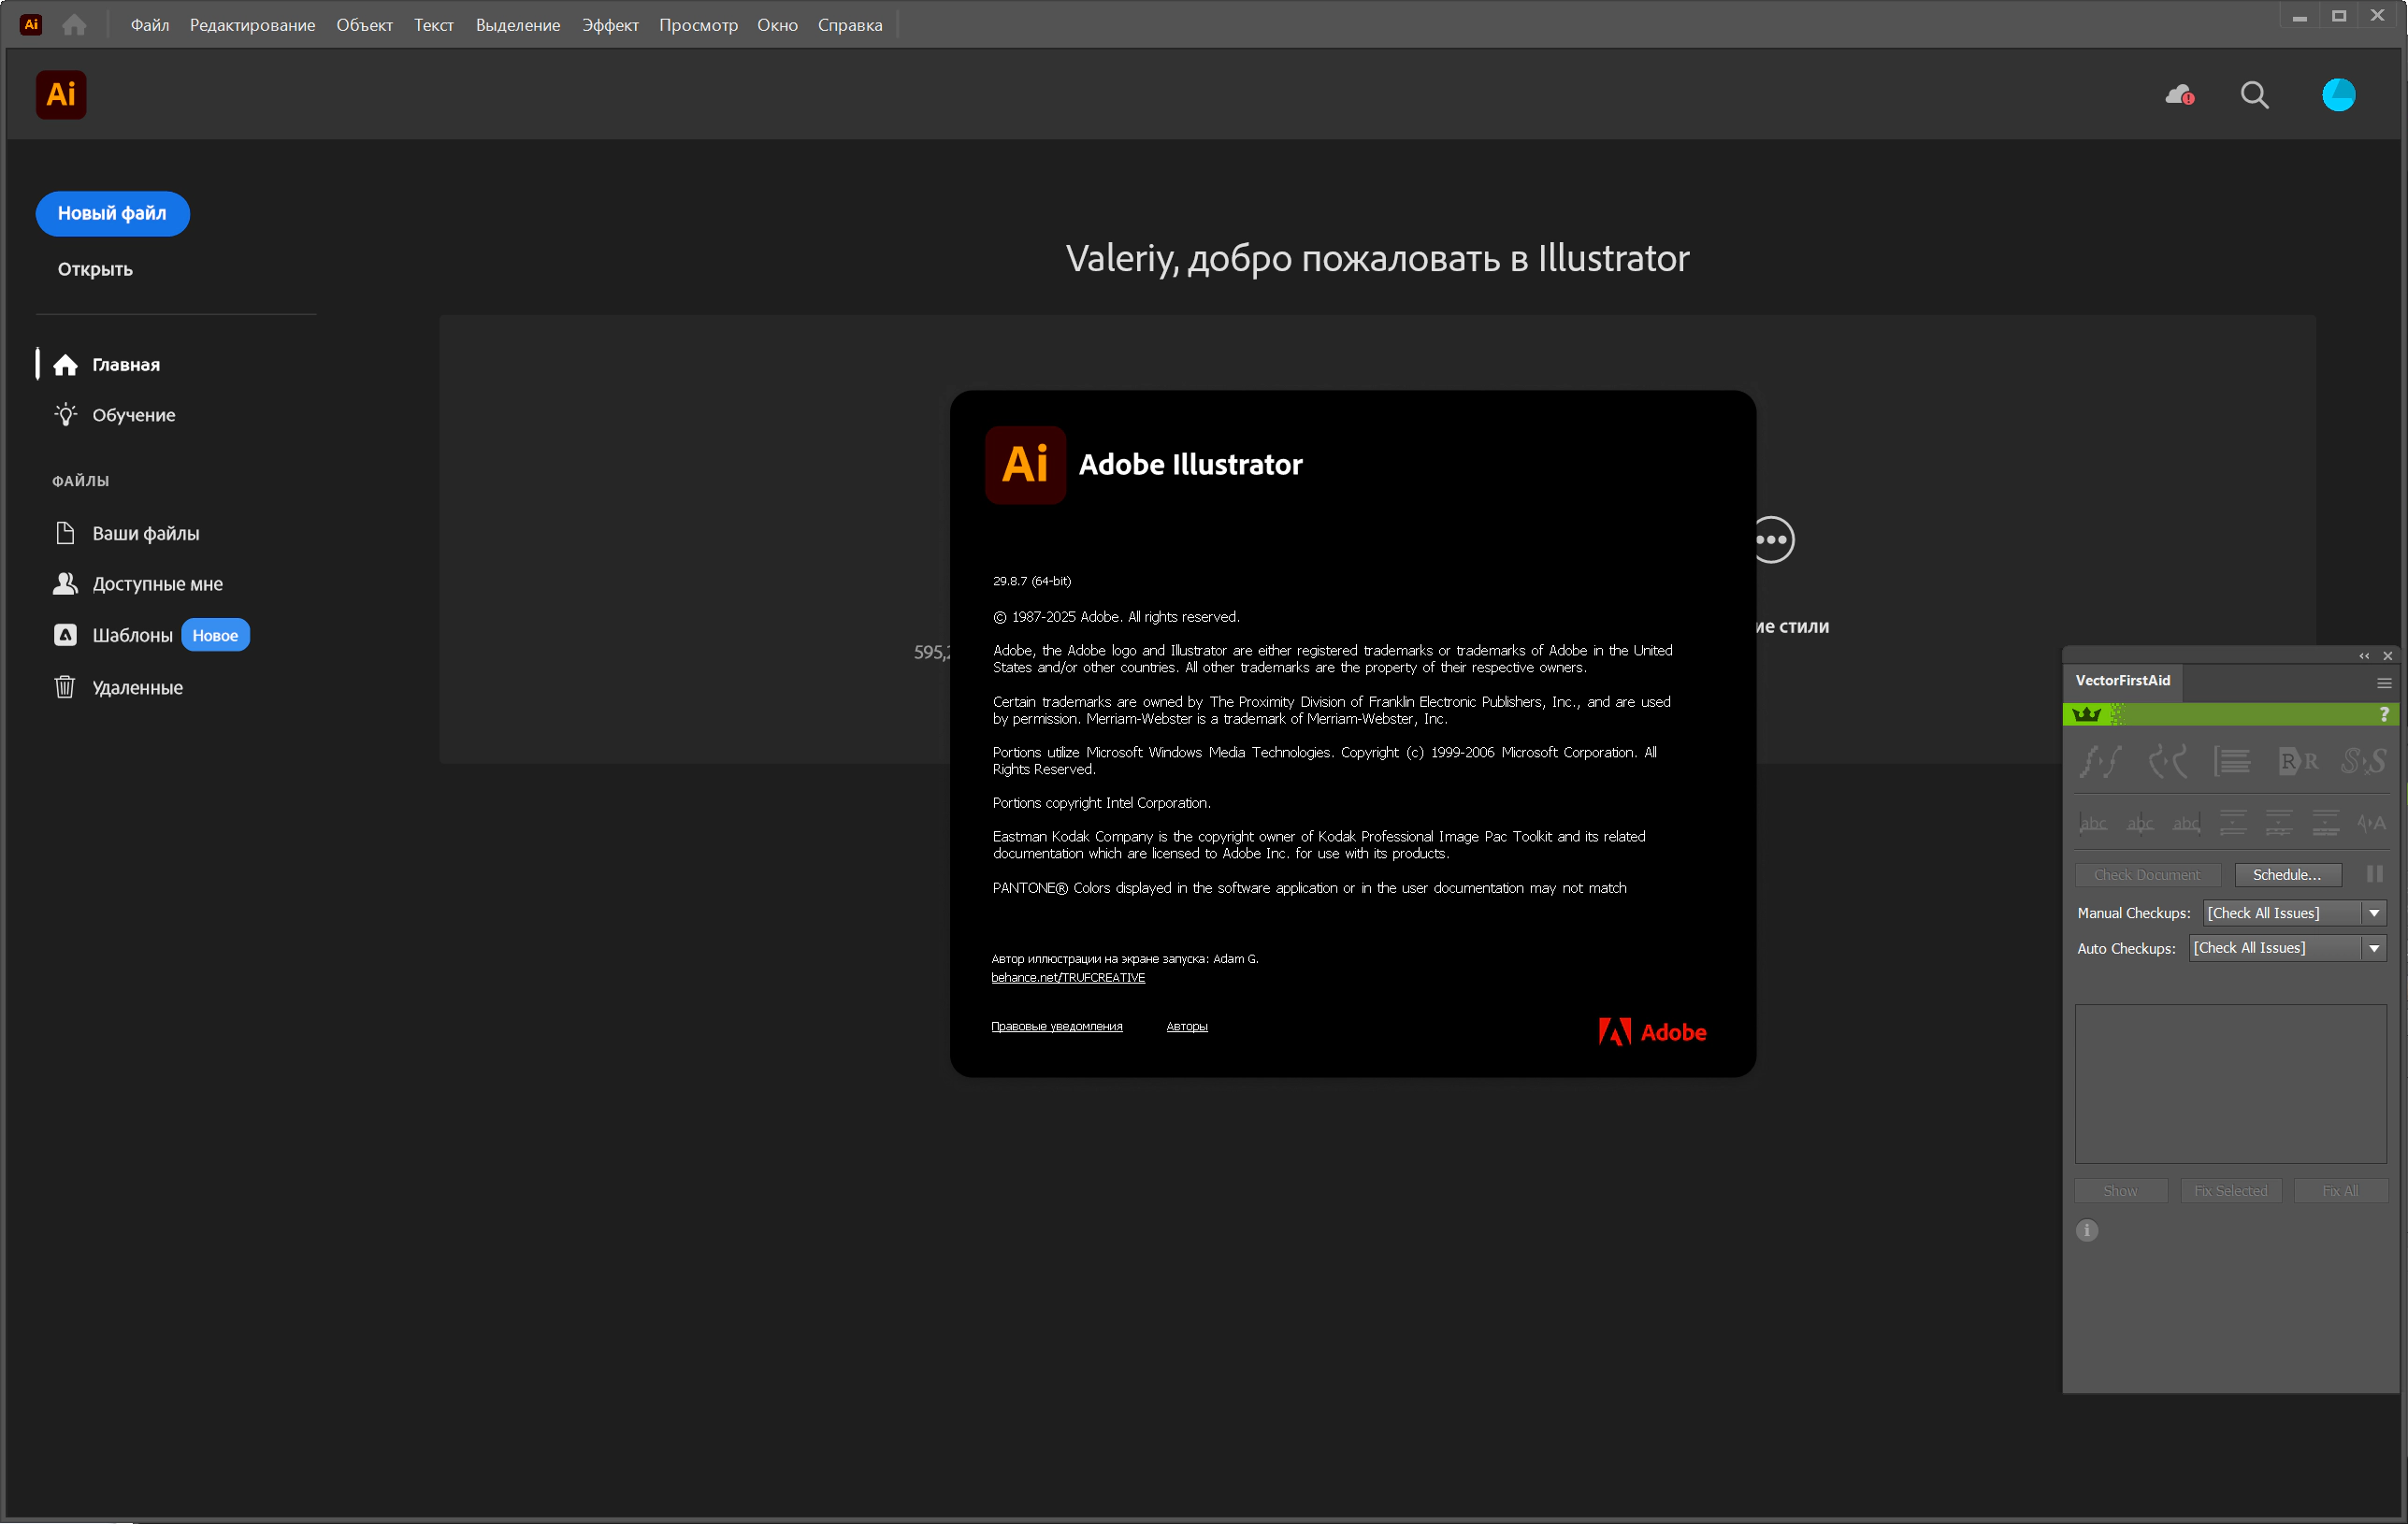
Task: Click the Новое badge next to Шаблоны
Action: (215, 636)
